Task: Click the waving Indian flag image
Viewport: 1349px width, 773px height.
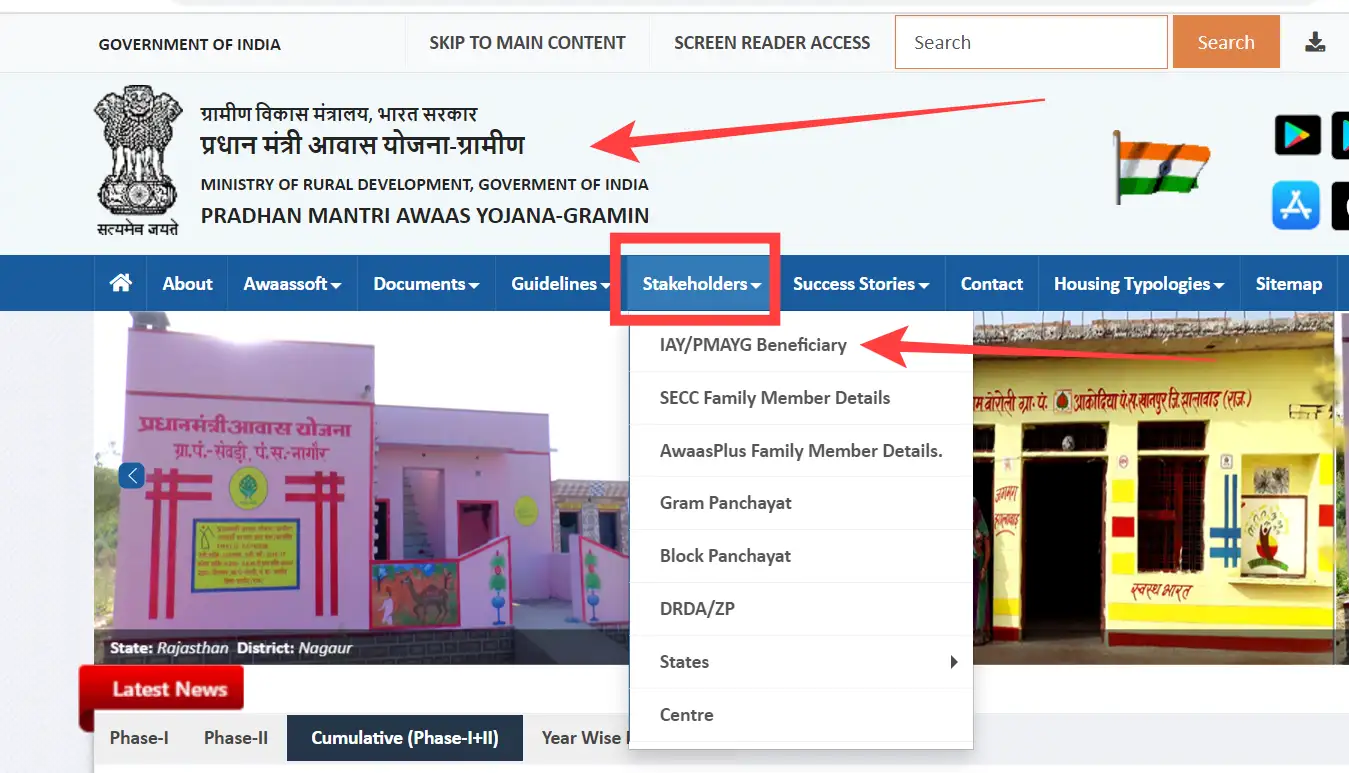Action: [x=1162, y=168]
